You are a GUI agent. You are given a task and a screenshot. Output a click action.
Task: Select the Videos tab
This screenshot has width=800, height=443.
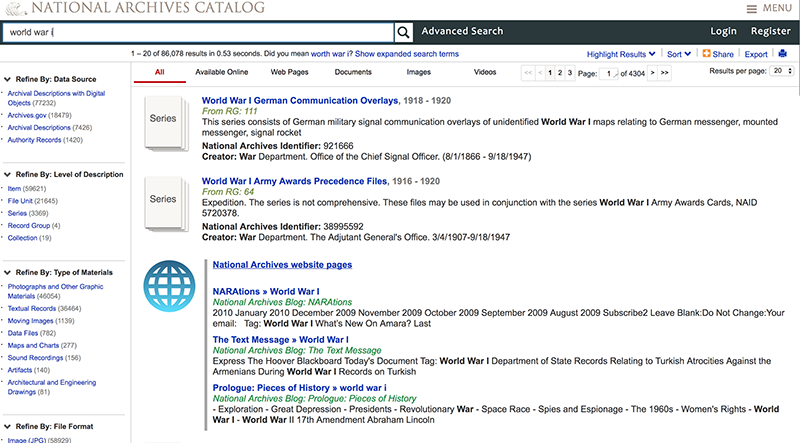(x=484, y=73)
